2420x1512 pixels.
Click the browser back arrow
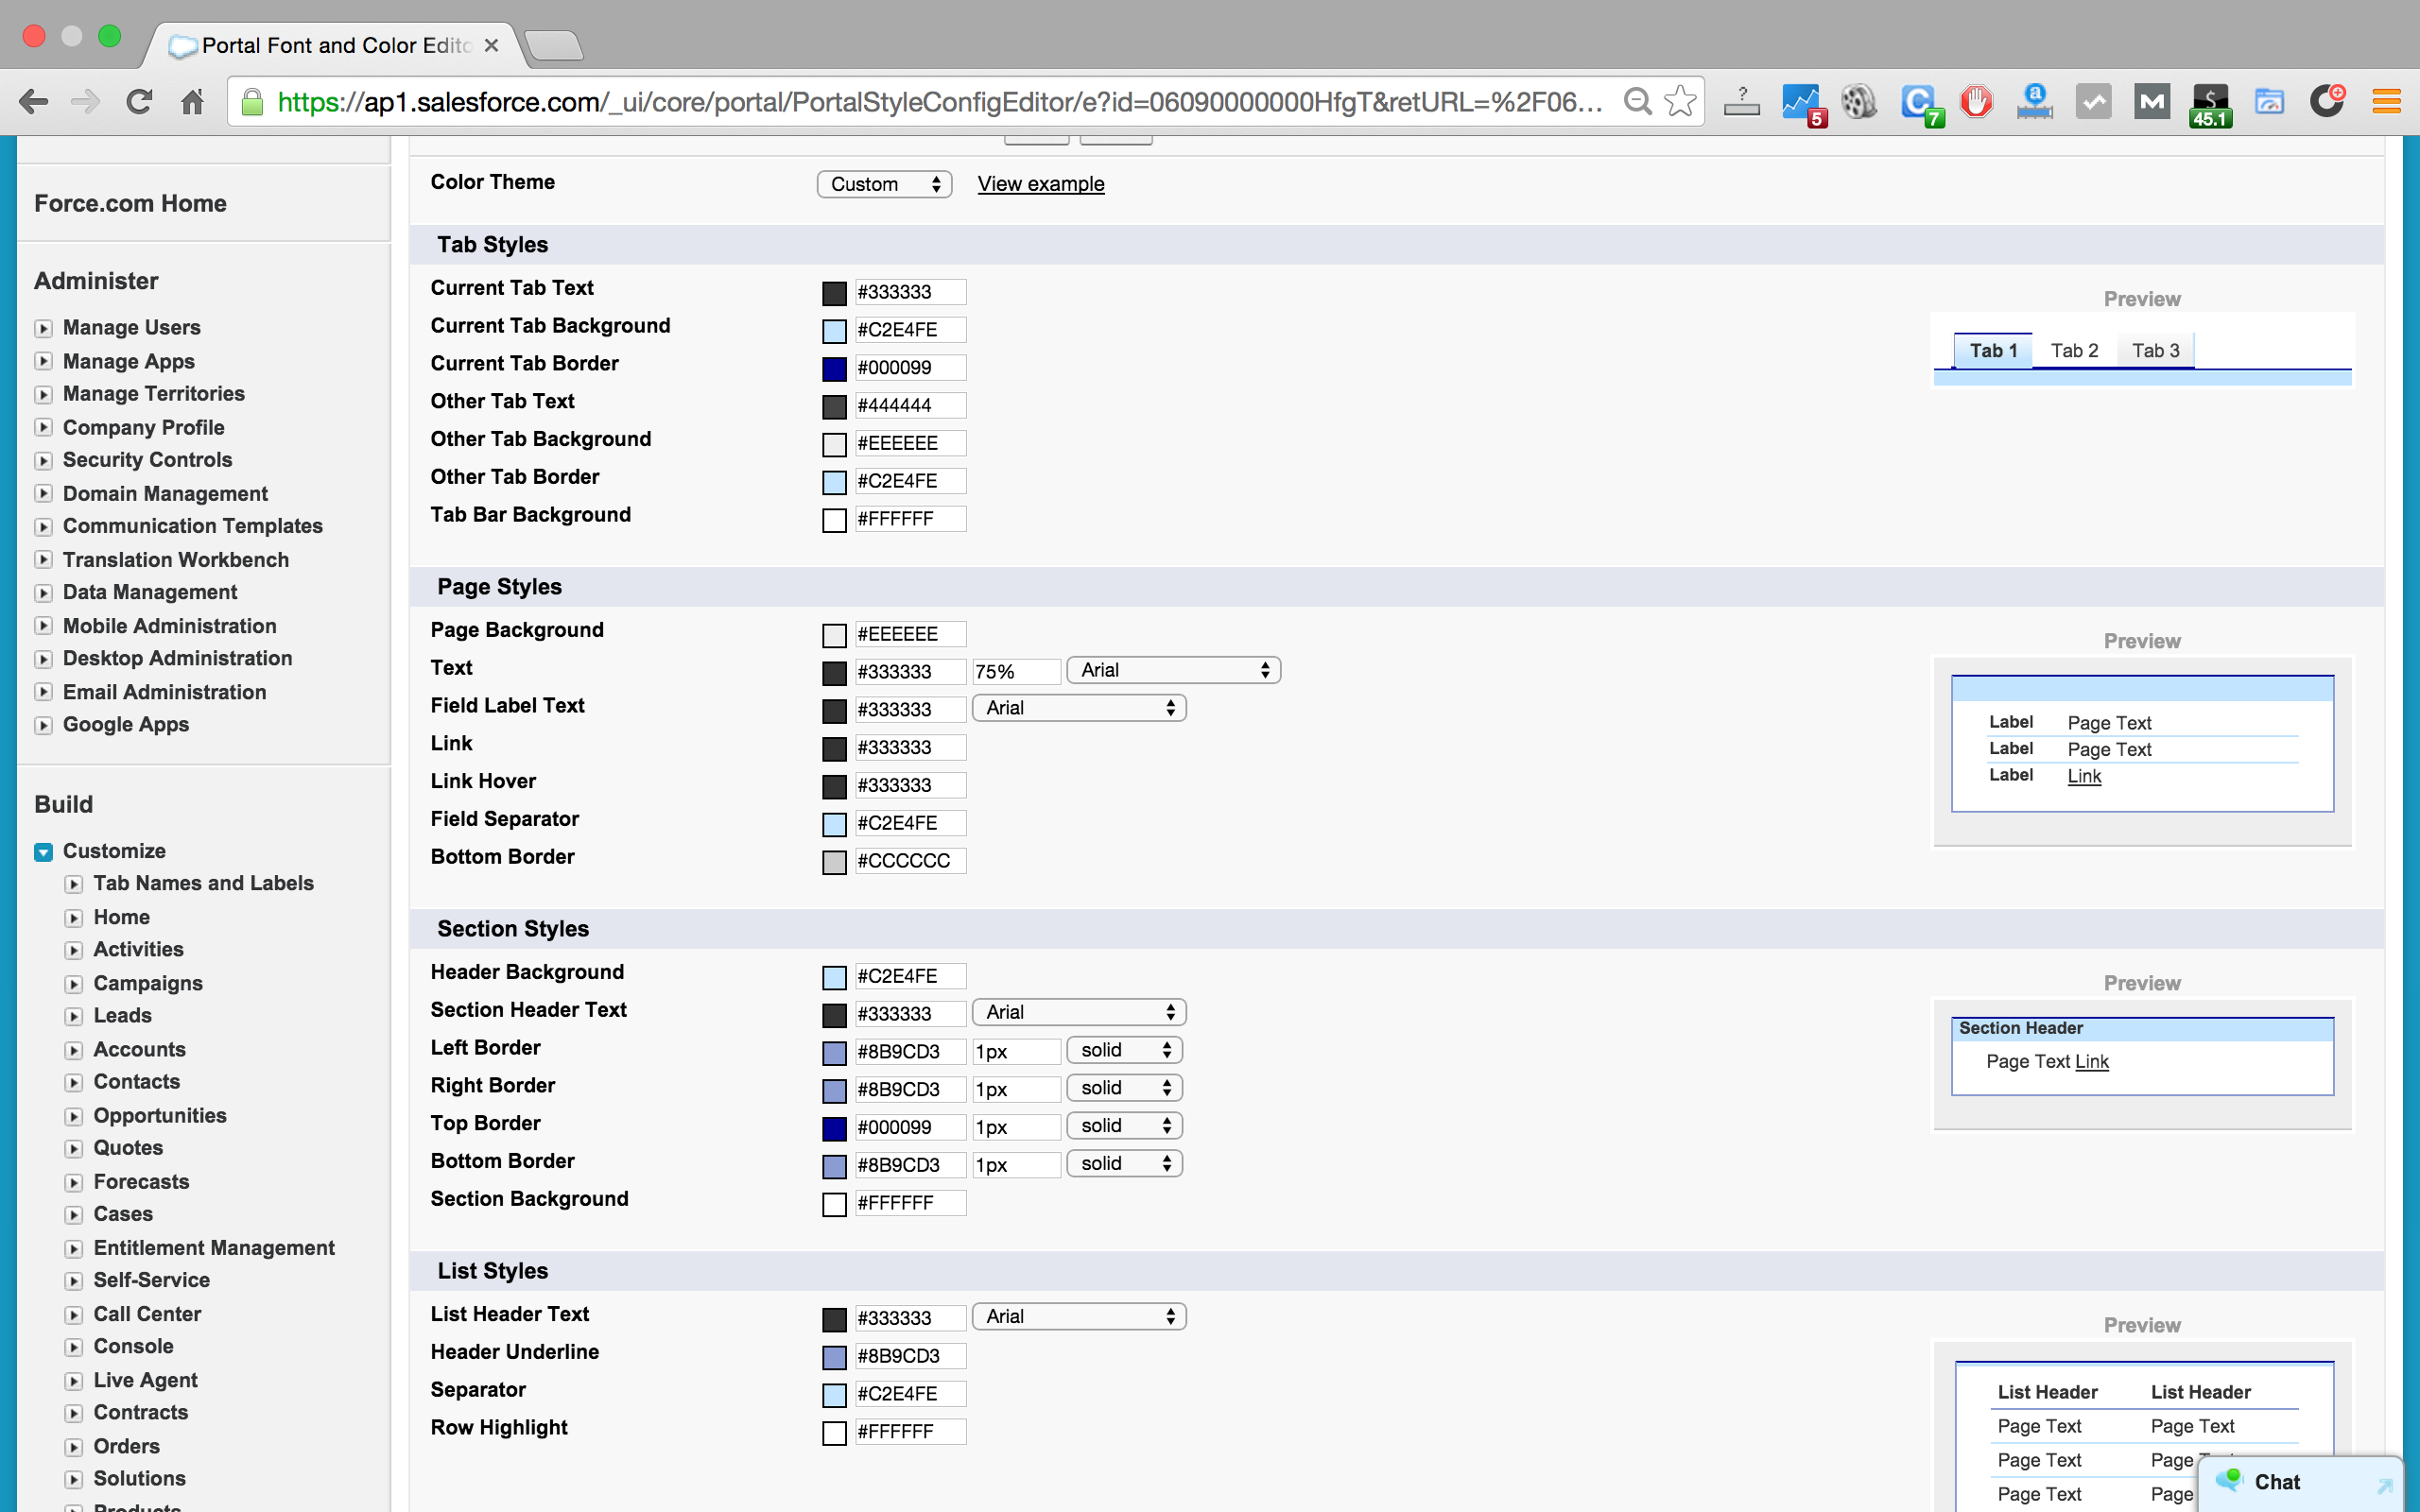[34, 101]
